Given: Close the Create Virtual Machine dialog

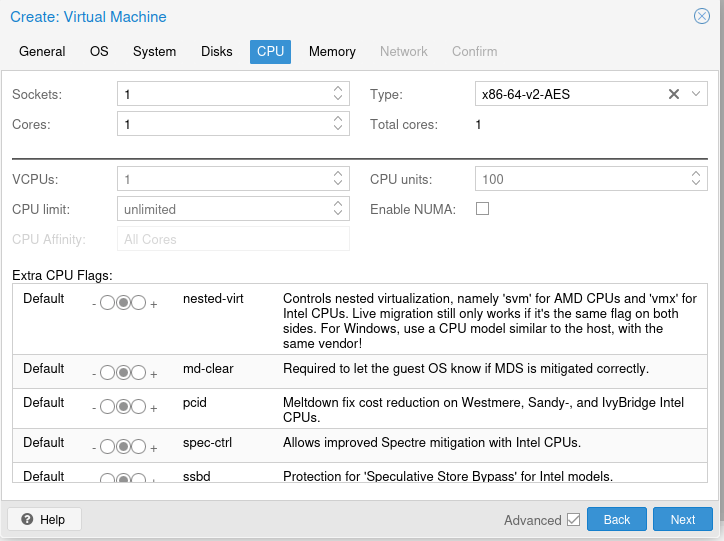Looking at the screenshot, I should tap(702, 16).
